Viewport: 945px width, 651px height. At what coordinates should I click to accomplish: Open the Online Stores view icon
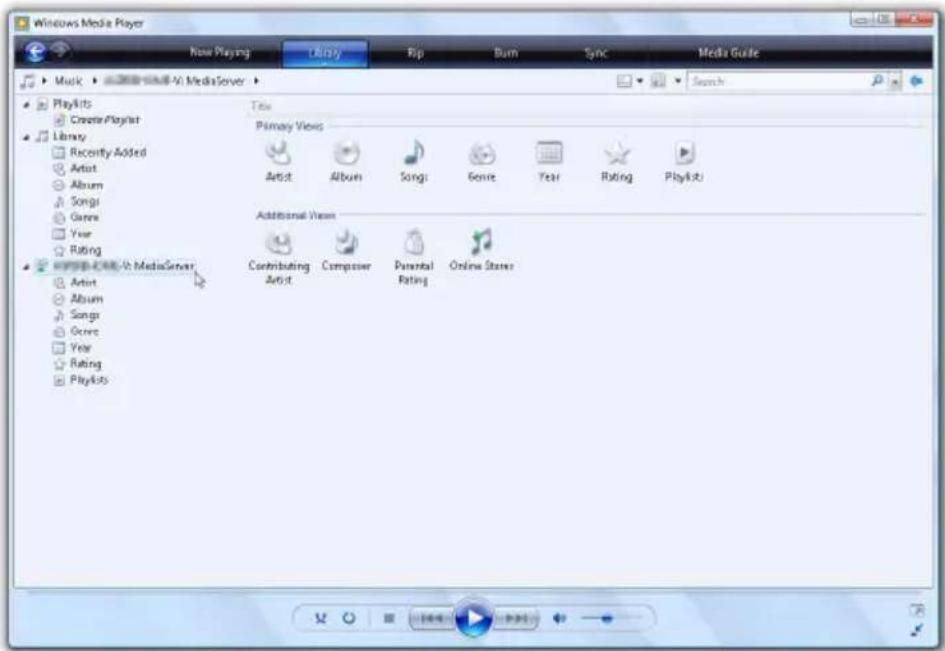(482, 242)
